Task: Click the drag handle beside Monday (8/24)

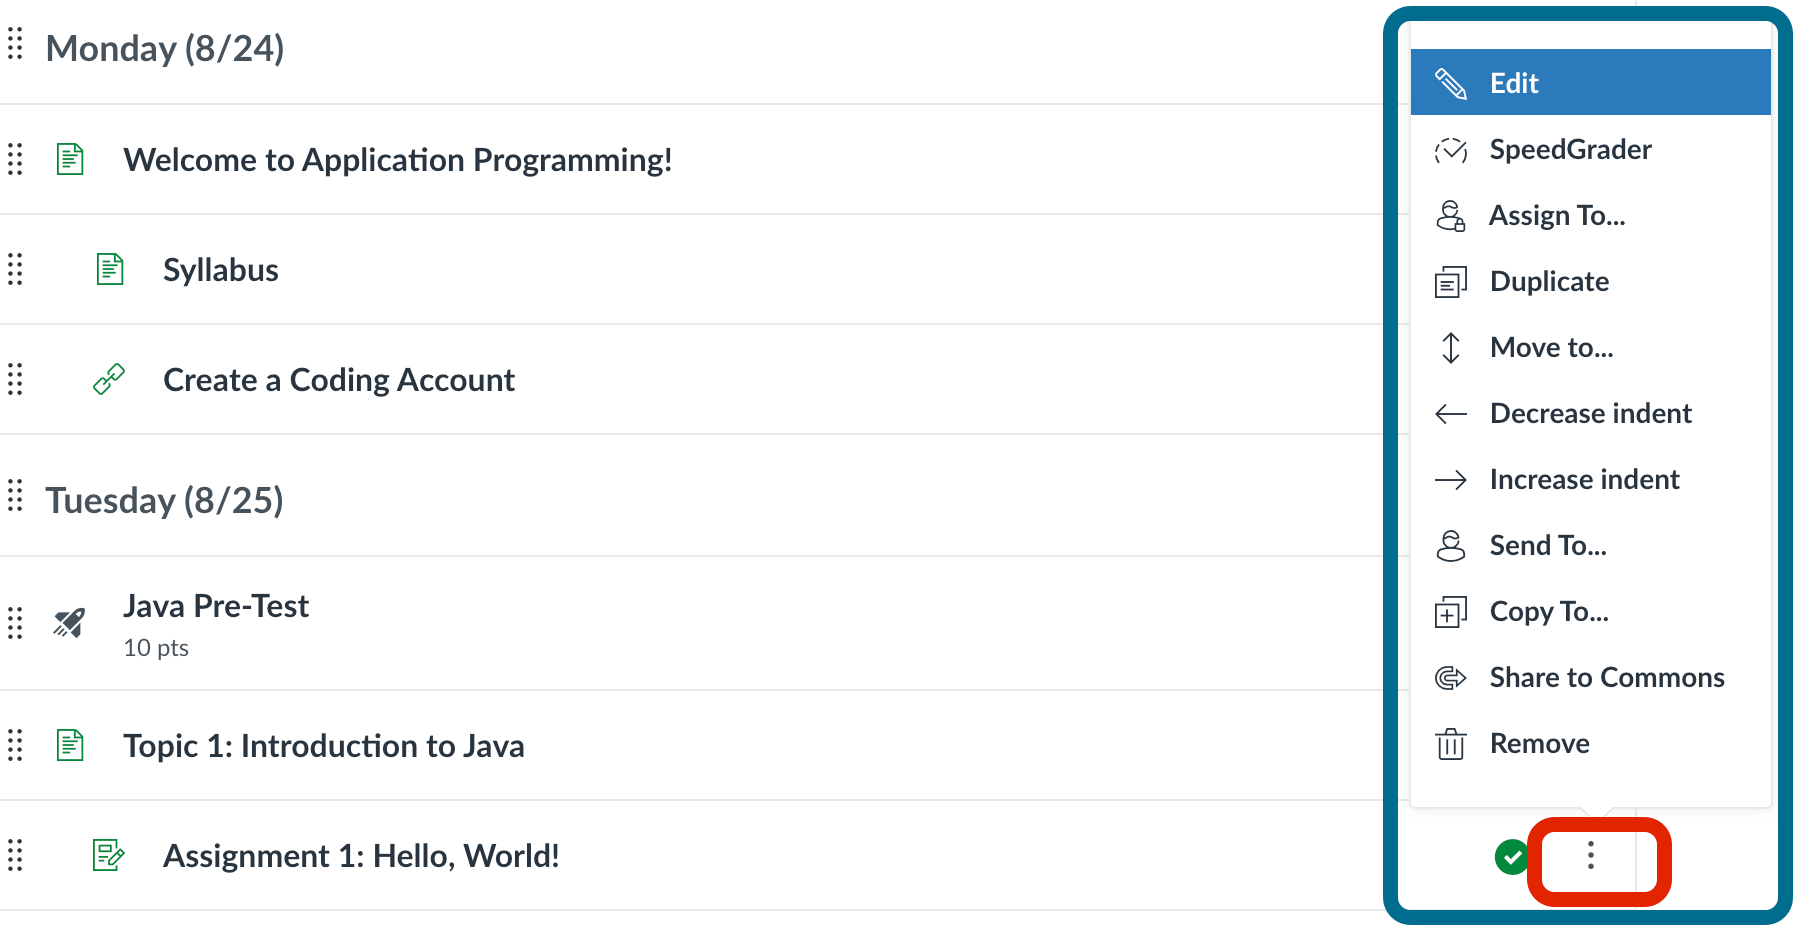Action: (x=15, y=44)
